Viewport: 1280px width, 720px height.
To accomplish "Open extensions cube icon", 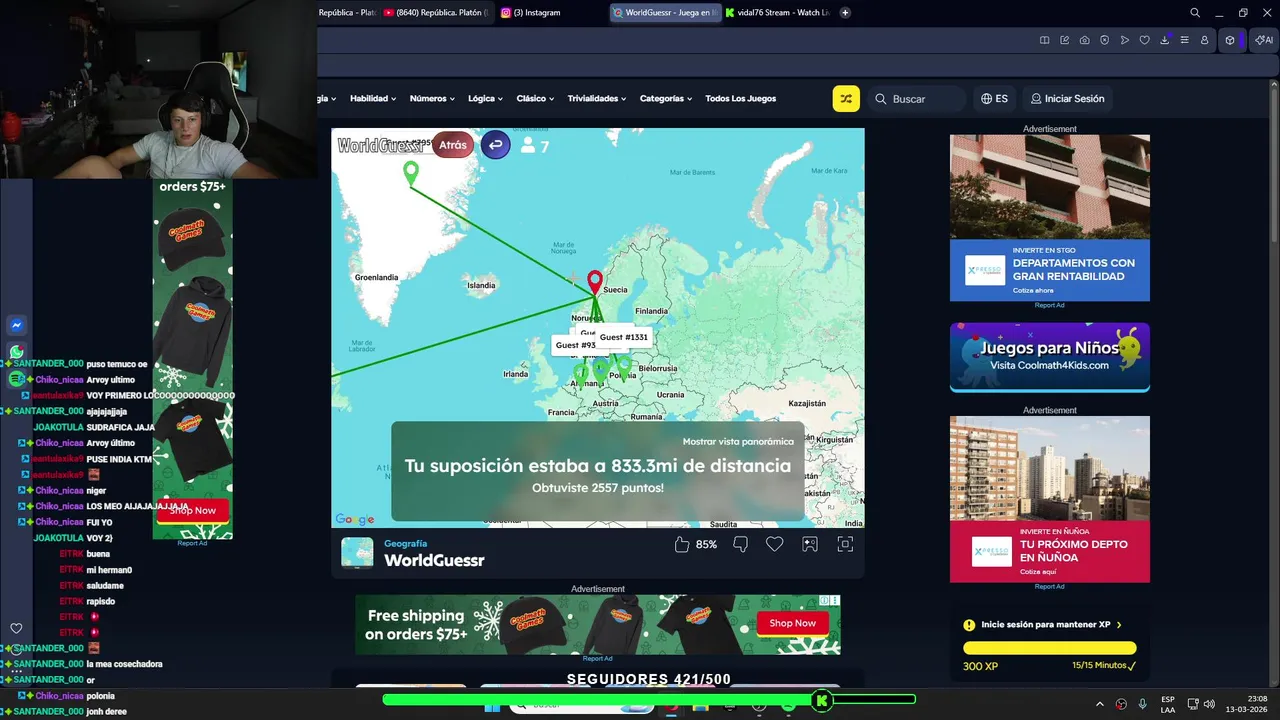I will click(1230, 40).
